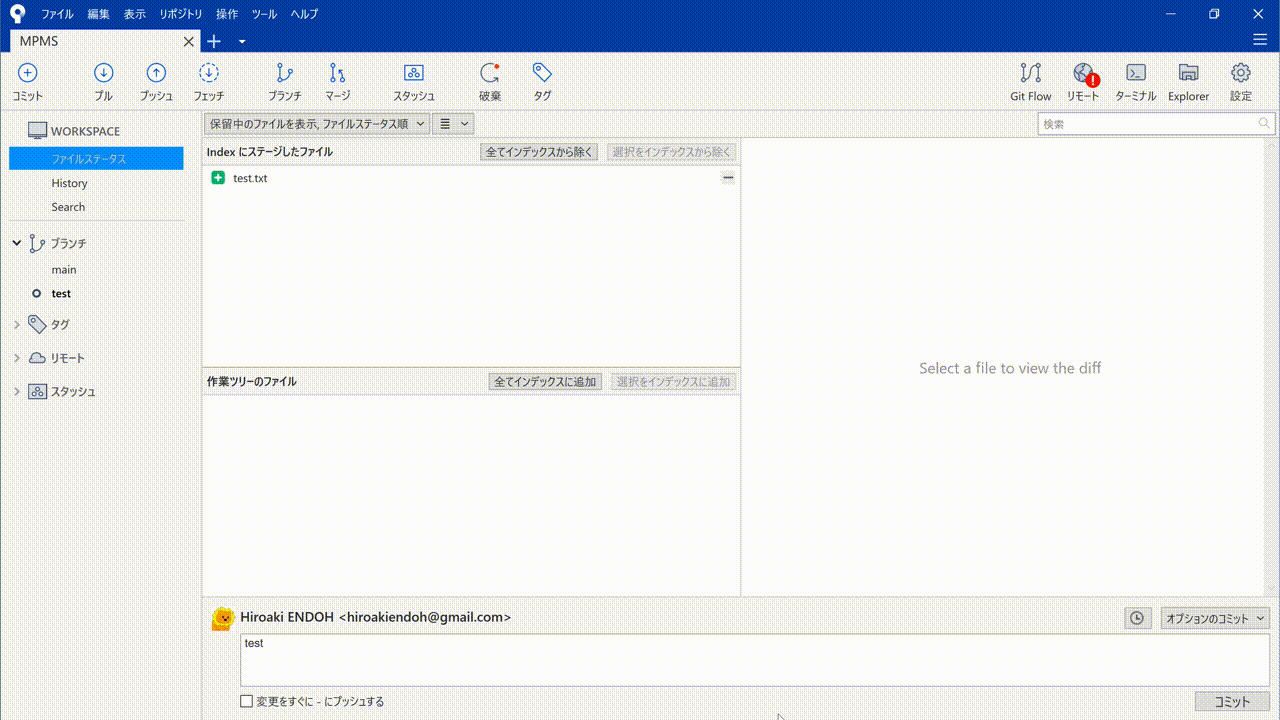This screenshot has width=1280, height=720.
Task: Unstage test.txt using its minus button
Action: click(x=728, y=178)
